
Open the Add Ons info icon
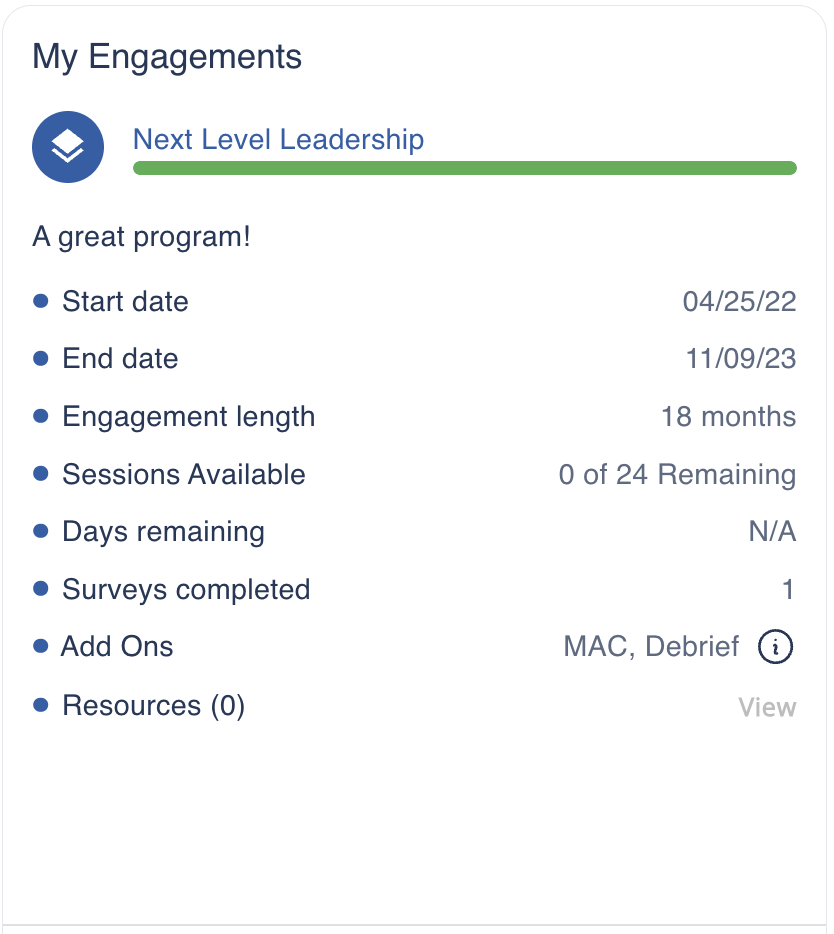[x=775, y=647]
